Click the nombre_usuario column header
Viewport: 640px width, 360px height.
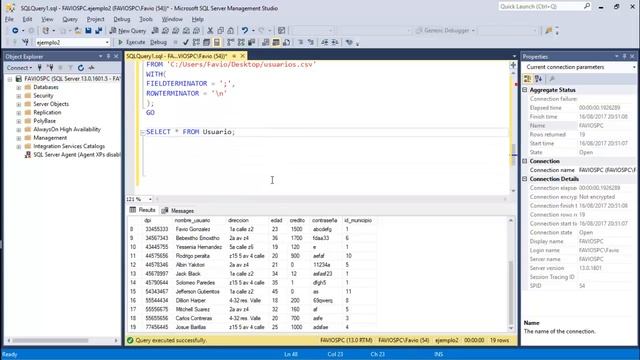click(192, 220)
